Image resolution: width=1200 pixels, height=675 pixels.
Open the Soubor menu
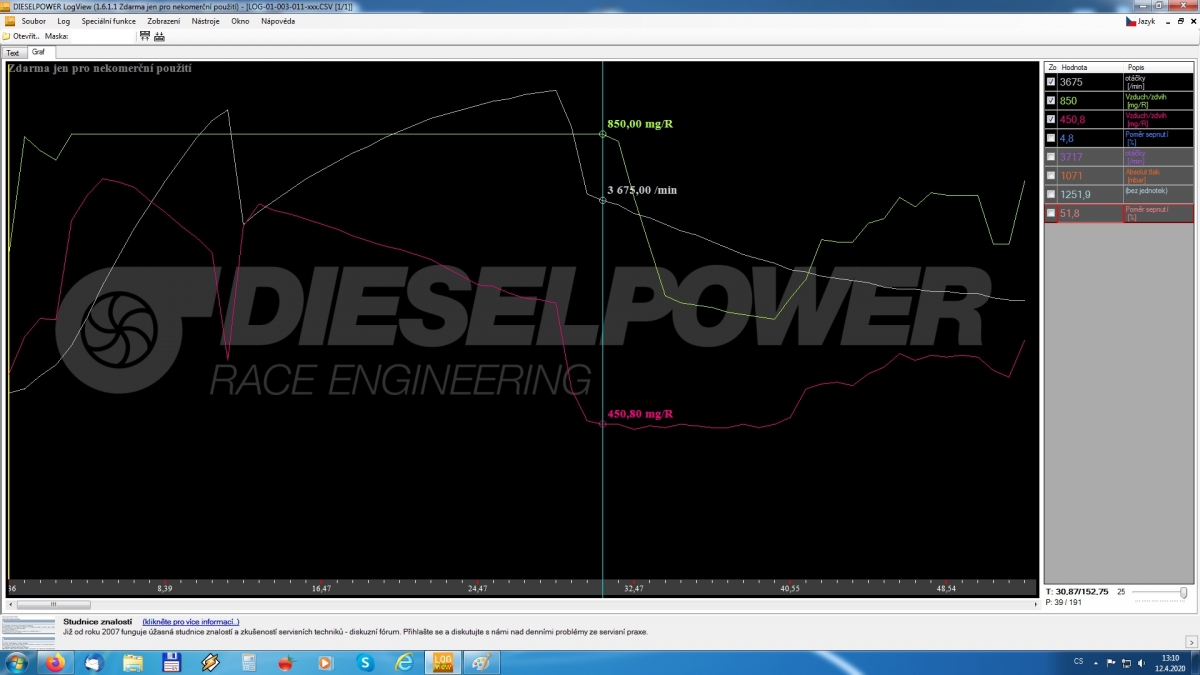(x=34, y=21)
